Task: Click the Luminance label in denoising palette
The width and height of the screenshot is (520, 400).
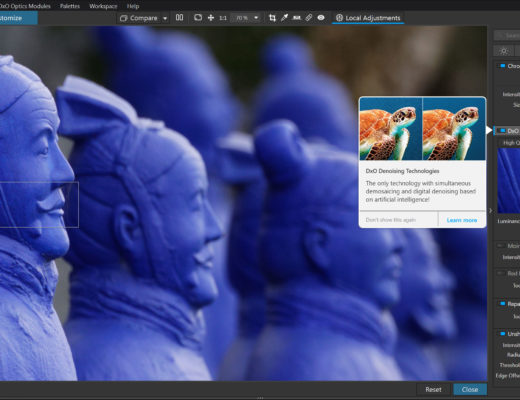Action: point(508,221)
